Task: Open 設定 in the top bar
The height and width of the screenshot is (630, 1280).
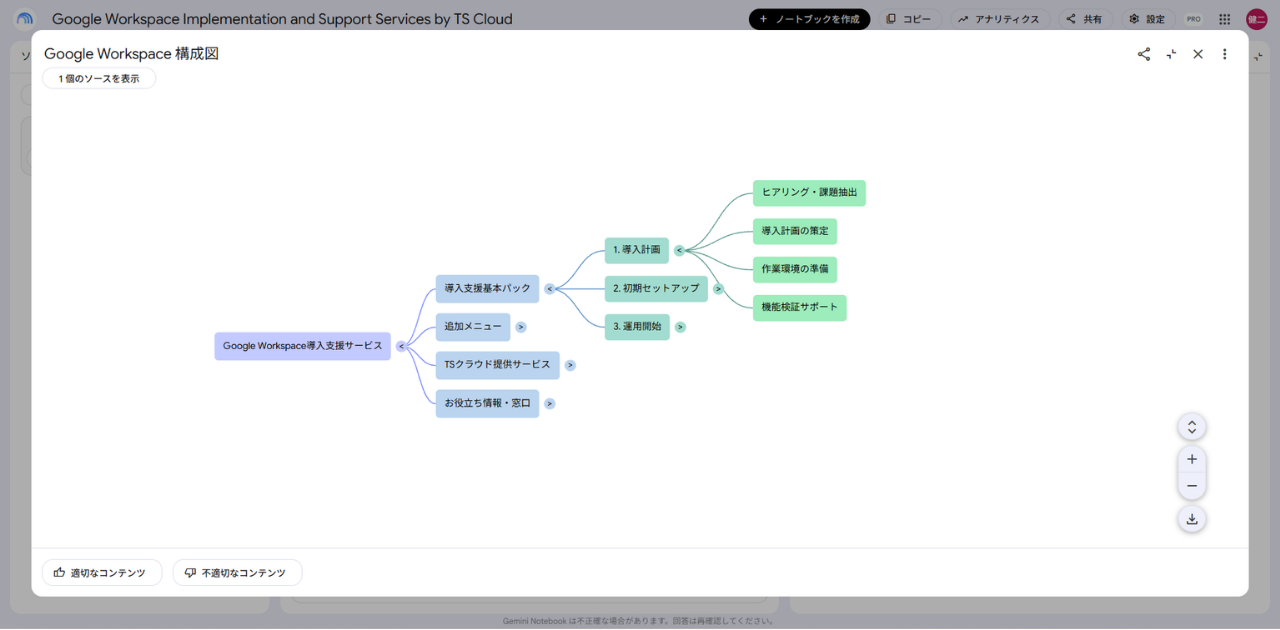Action: coord(1148,19)
